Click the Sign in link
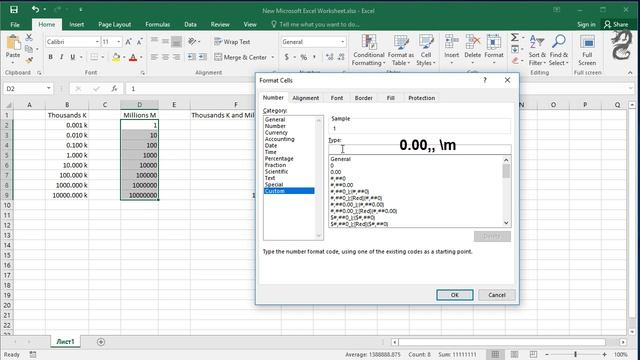Screen dimensions: 640x360 (x=586, y=24)
